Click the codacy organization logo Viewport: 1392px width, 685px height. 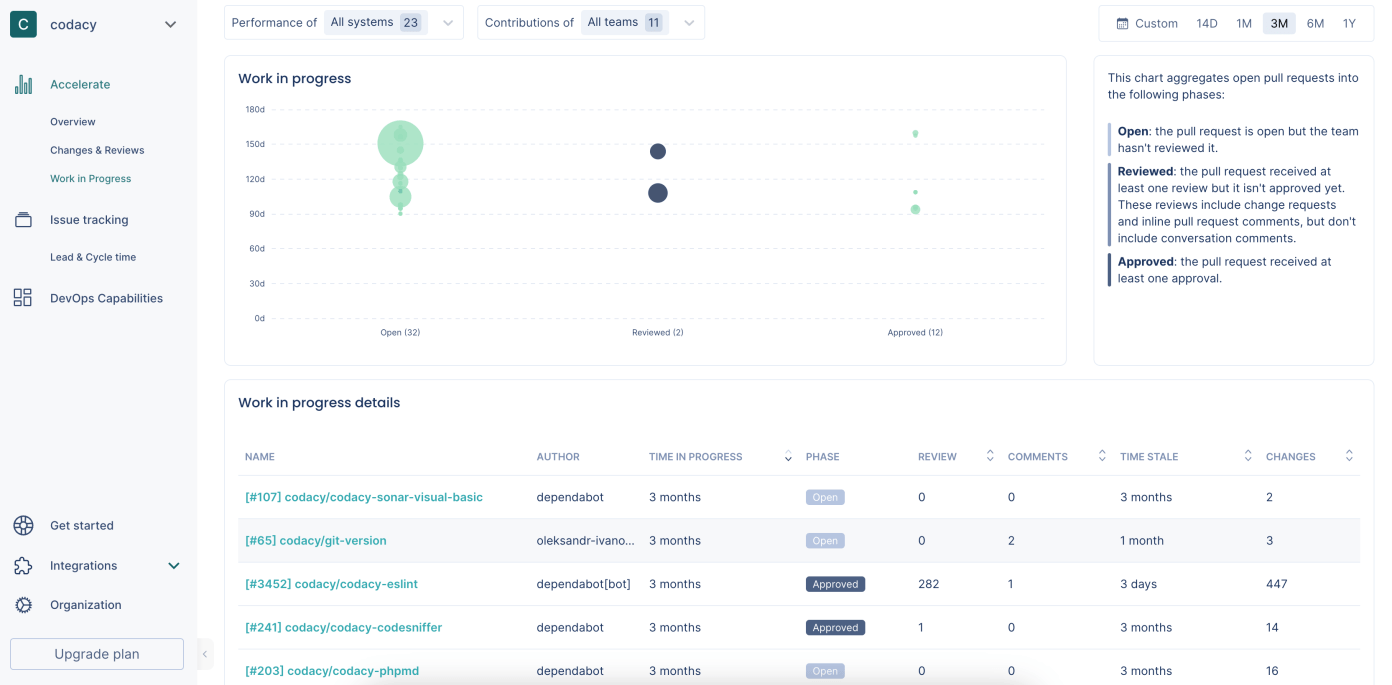(x=23, y=24)
